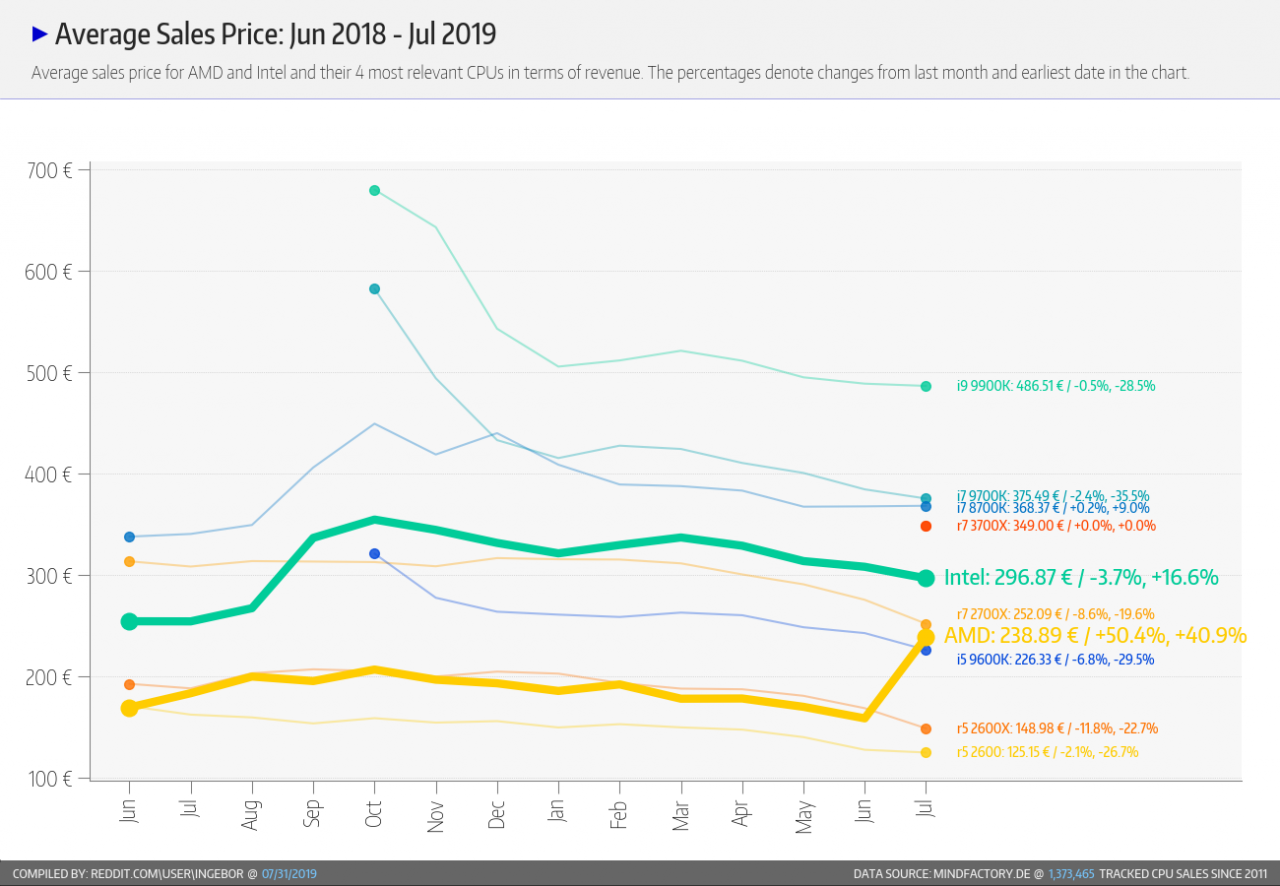Image resolution: width=1280 pixels, height=886 pixels.
Task: Click the r5 2600 endpoint dot in July
Action: click(926, 753)
